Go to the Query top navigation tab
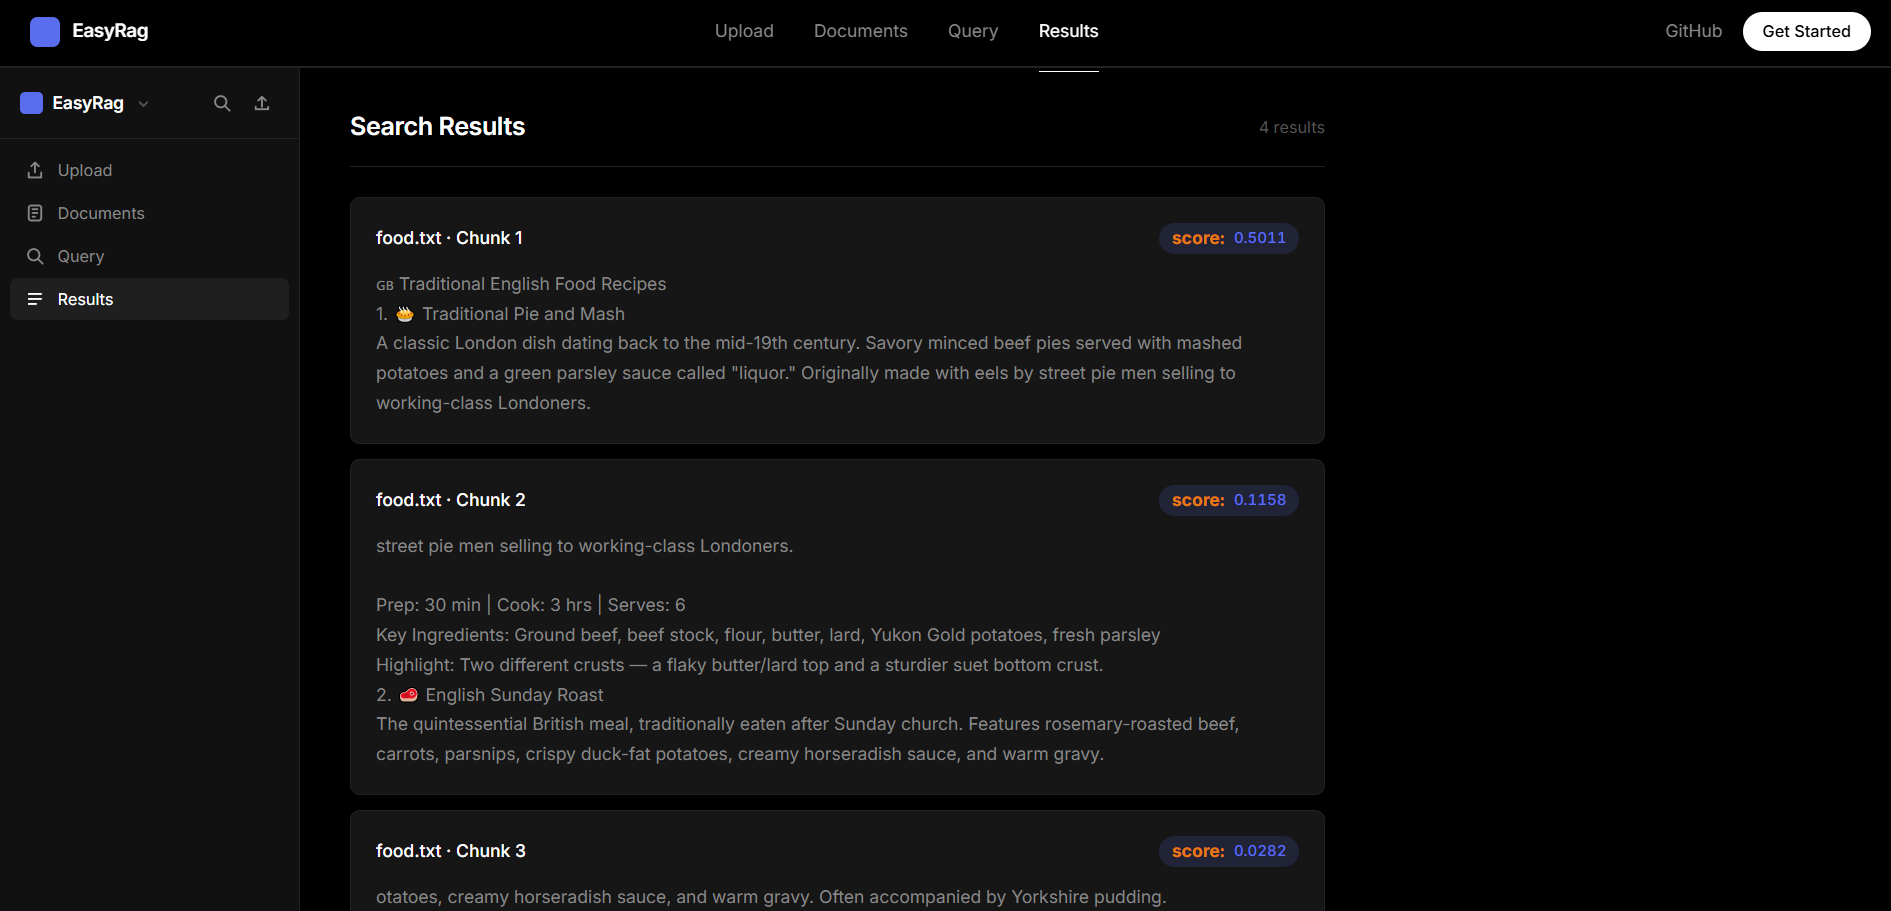Viewport: 1891px width, 911px height. (x=973, y=31)
